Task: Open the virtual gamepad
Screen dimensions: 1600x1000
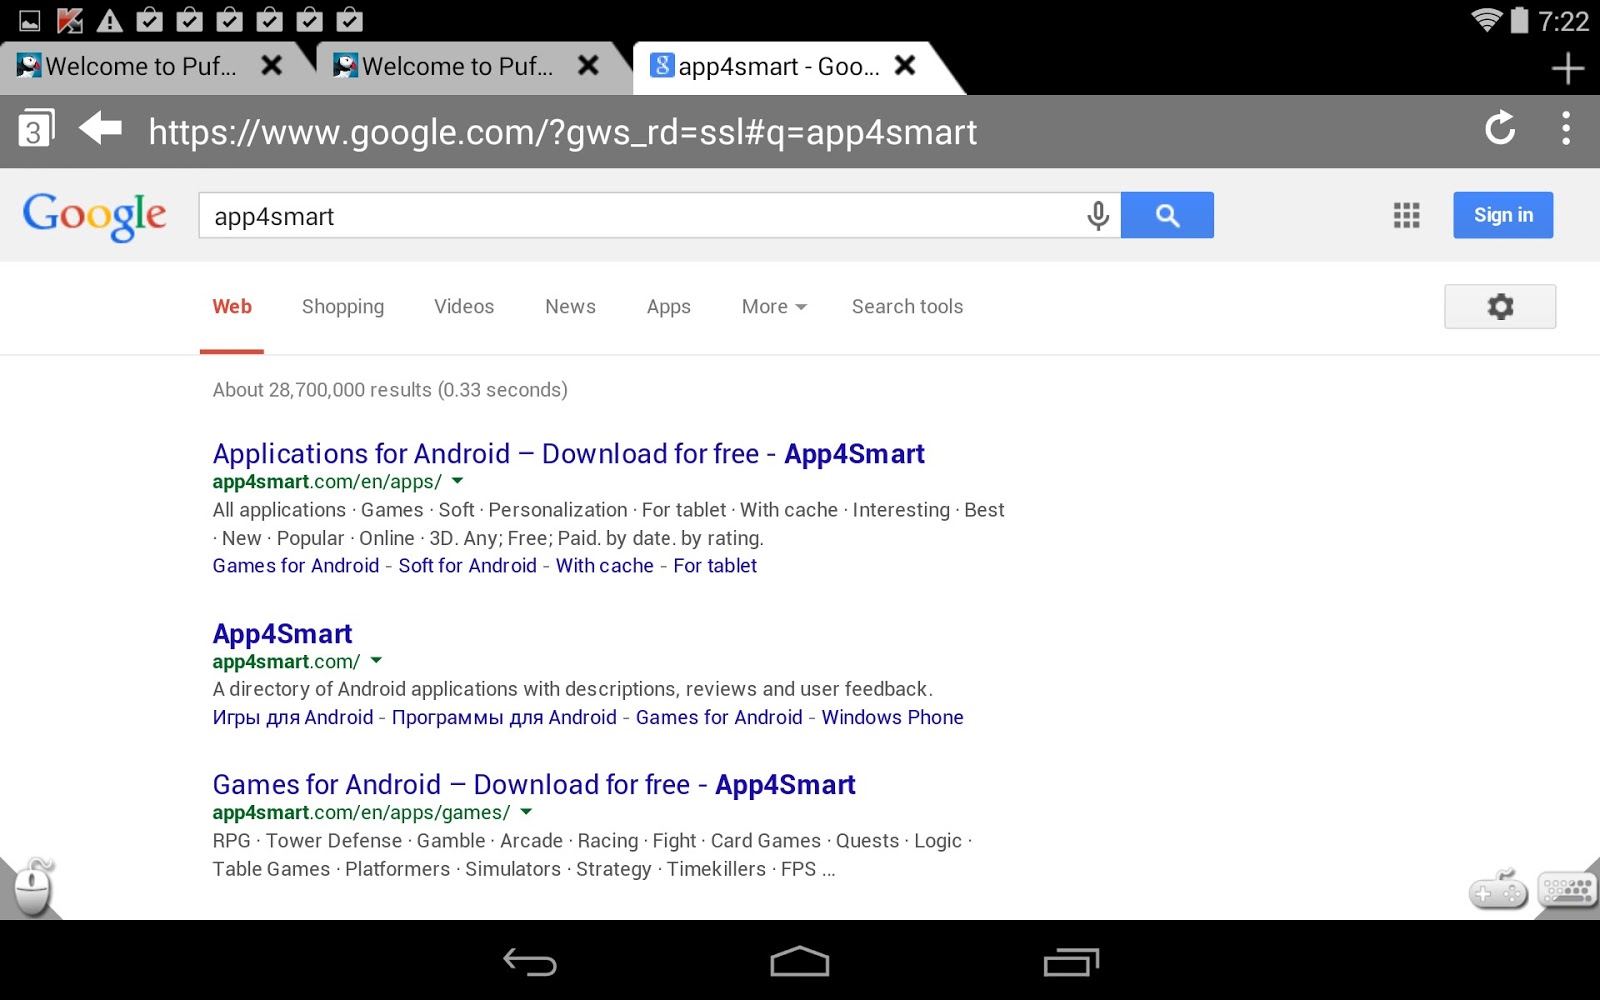Action: coord(1497,889)
